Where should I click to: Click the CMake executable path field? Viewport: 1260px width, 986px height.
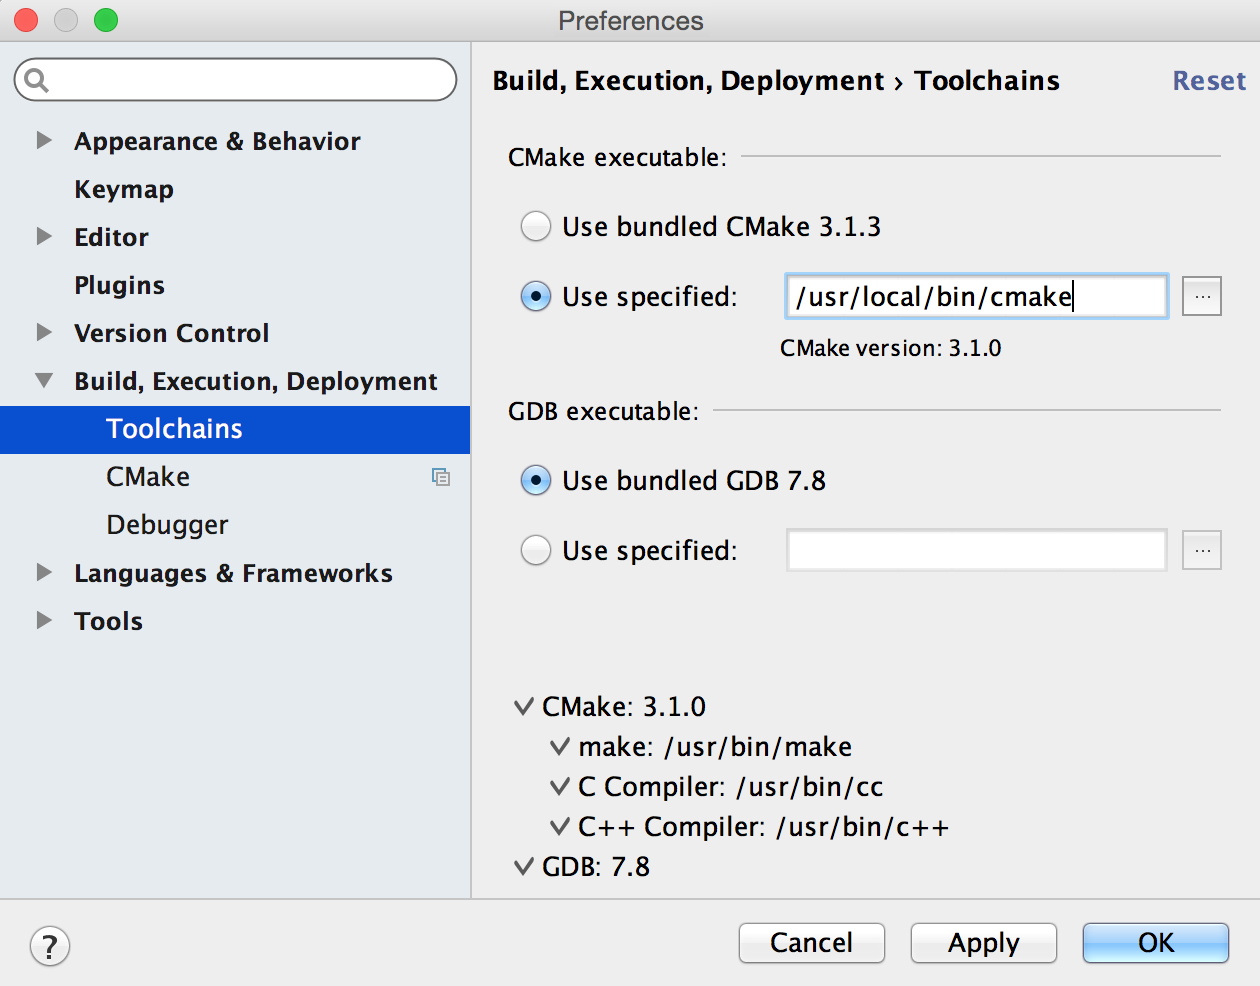click(975, 297)
